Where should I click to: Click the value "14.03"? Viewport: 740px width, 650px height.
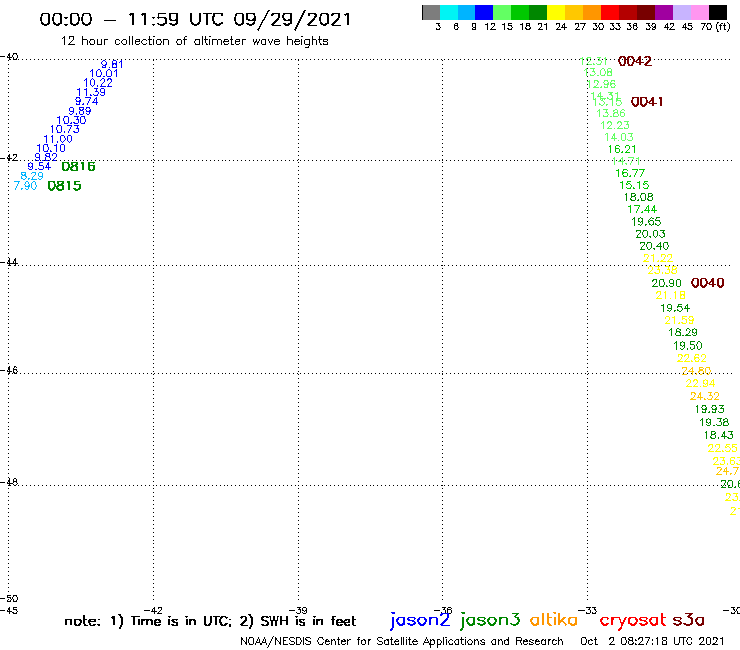(619, 137)
